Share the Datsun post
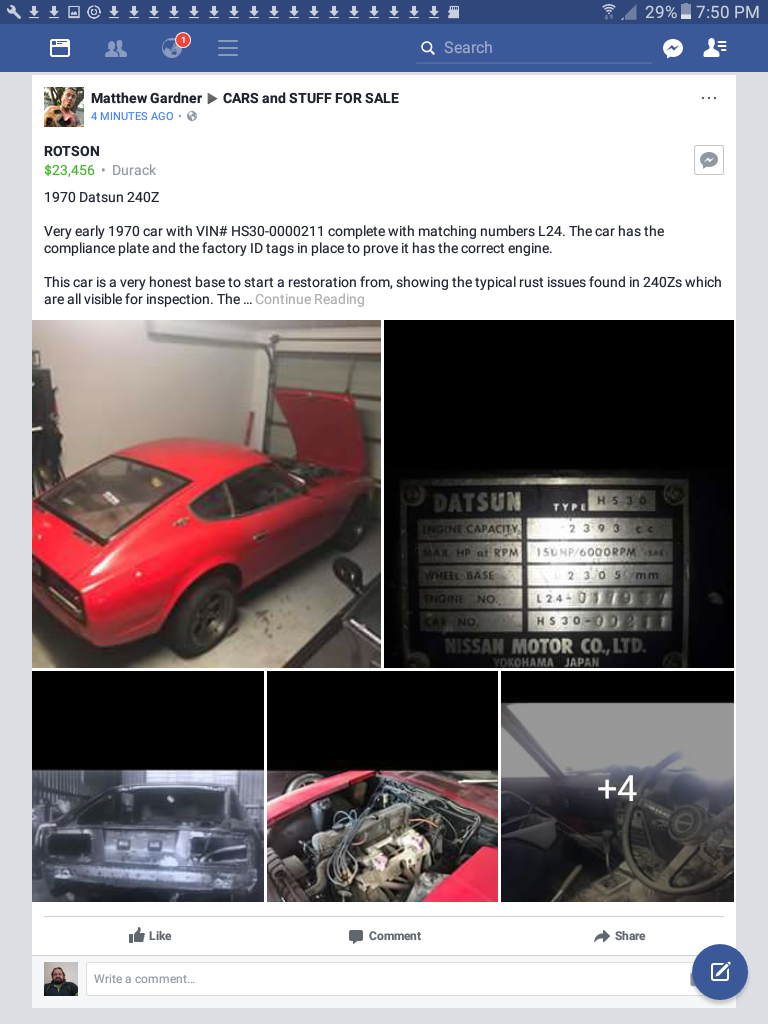The width and height of the screenshot is (768, 1024). (x=619, y=936)
